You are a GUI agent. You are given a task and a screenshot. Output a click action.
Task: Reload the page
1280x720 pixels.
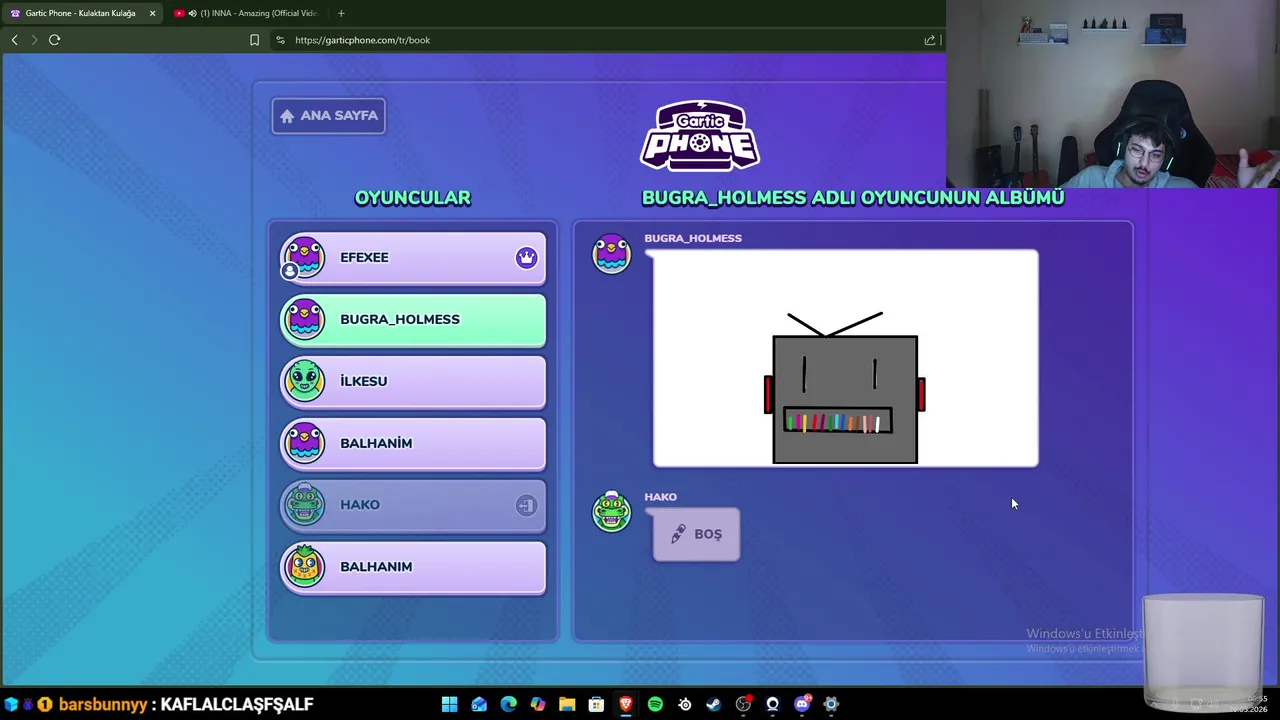point(54,40)
